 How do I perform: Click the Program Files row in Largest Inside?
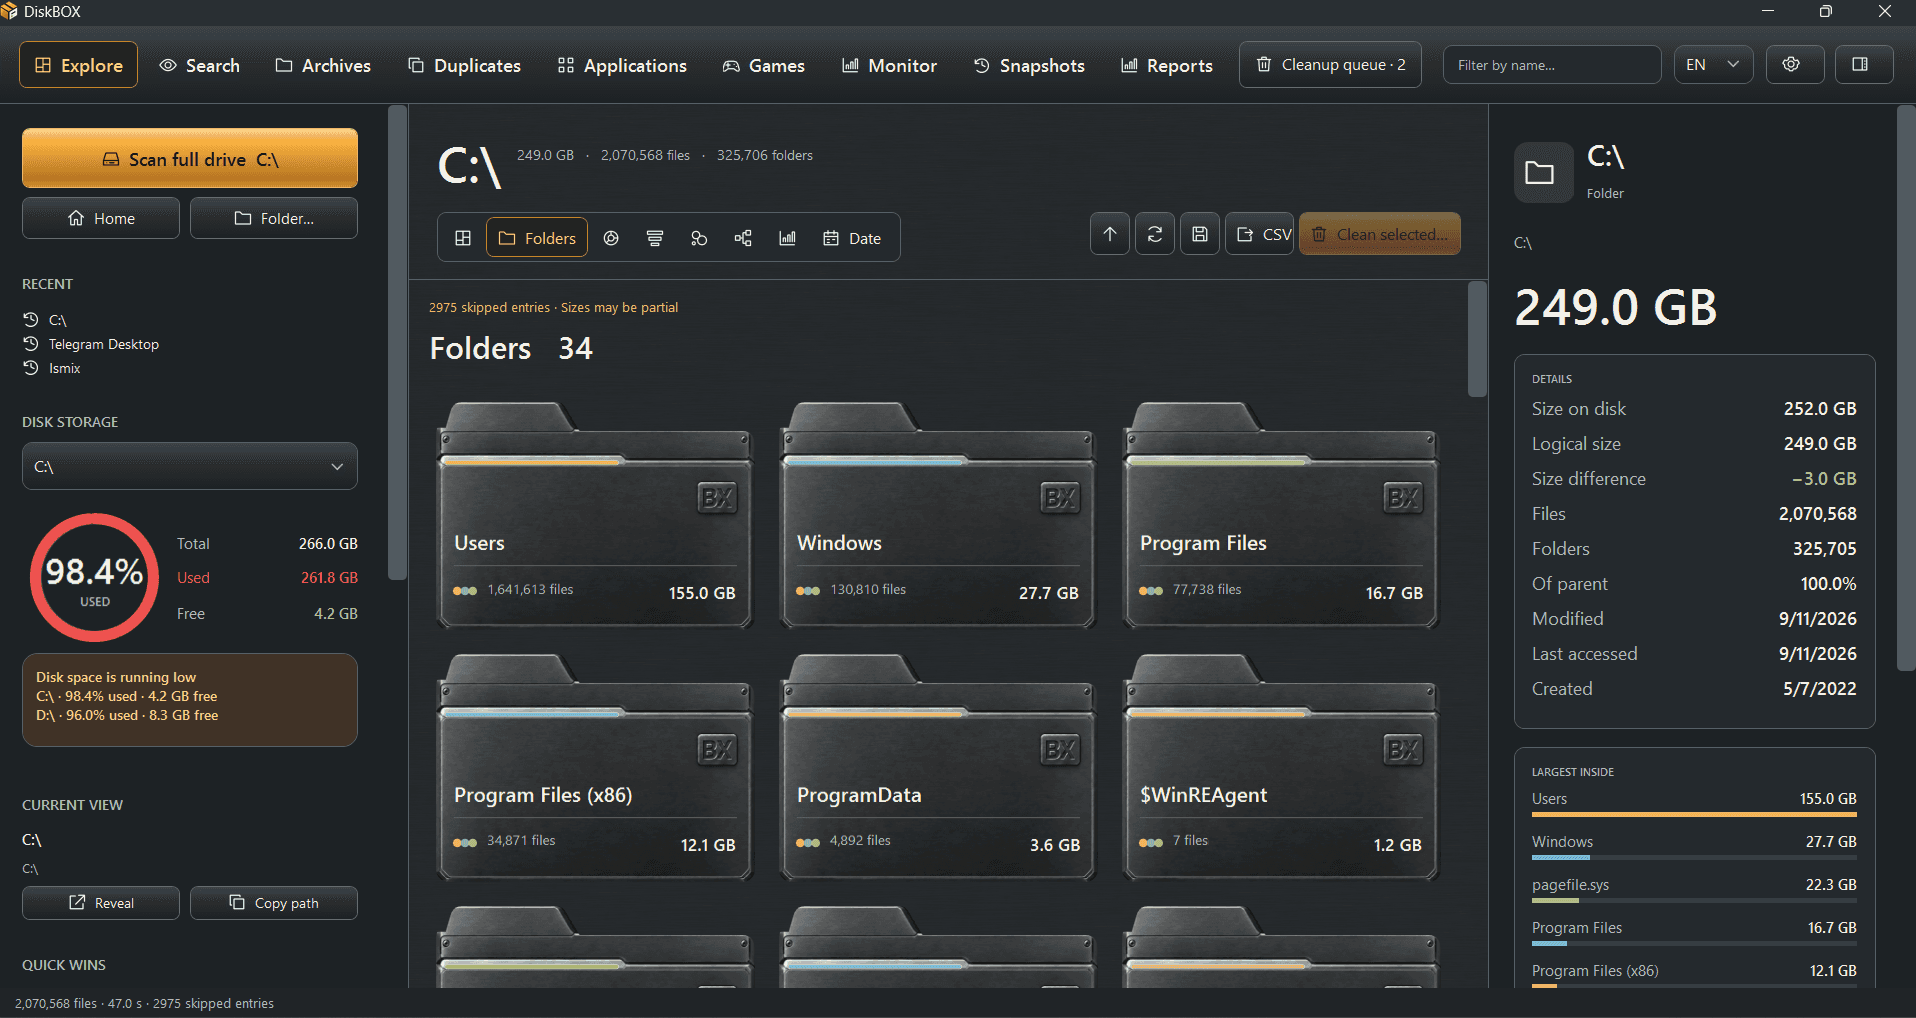click(x=1694, y=932)
